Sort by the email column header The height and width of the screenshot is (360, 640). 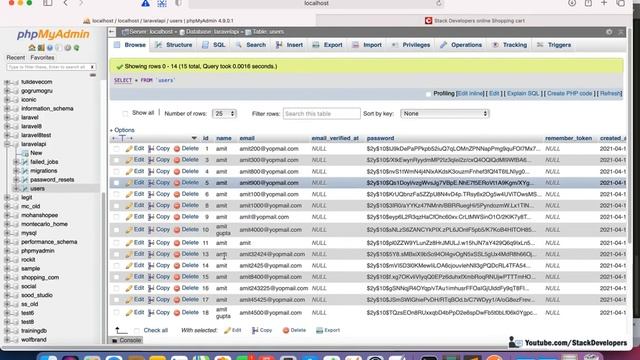pos(247,138)
